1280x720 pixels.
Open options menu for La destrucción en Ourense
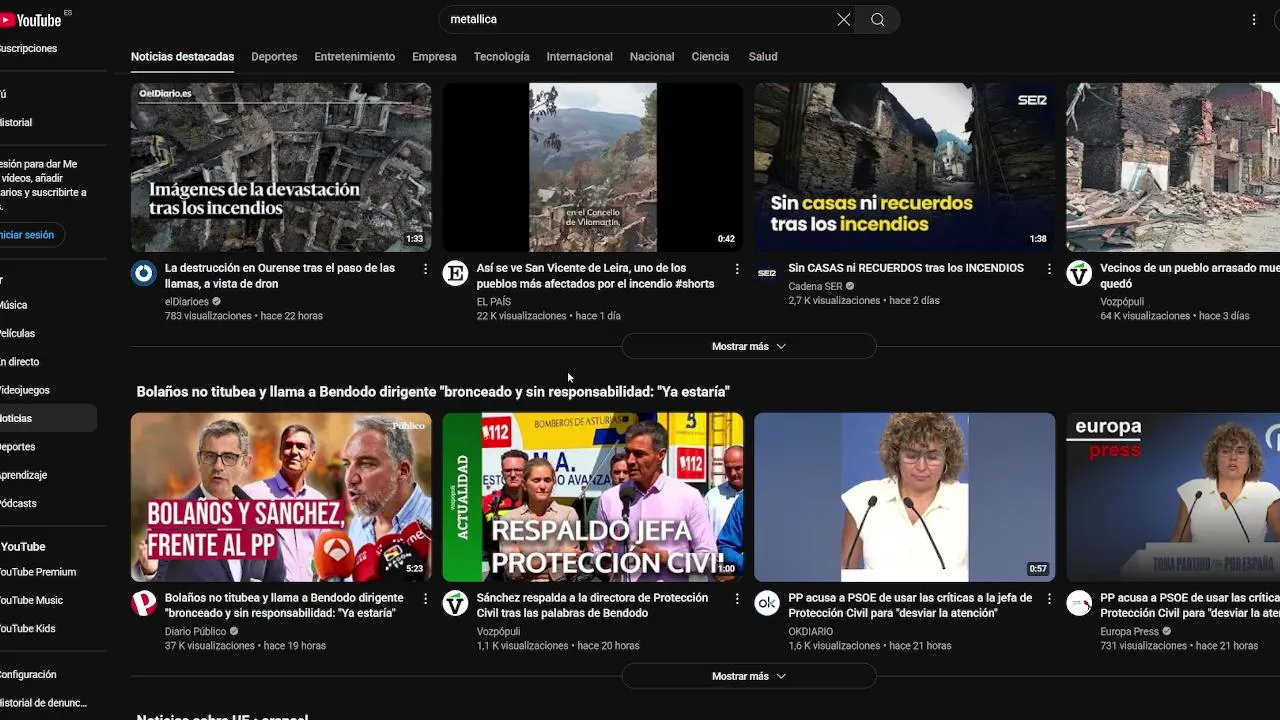[425, 269]
